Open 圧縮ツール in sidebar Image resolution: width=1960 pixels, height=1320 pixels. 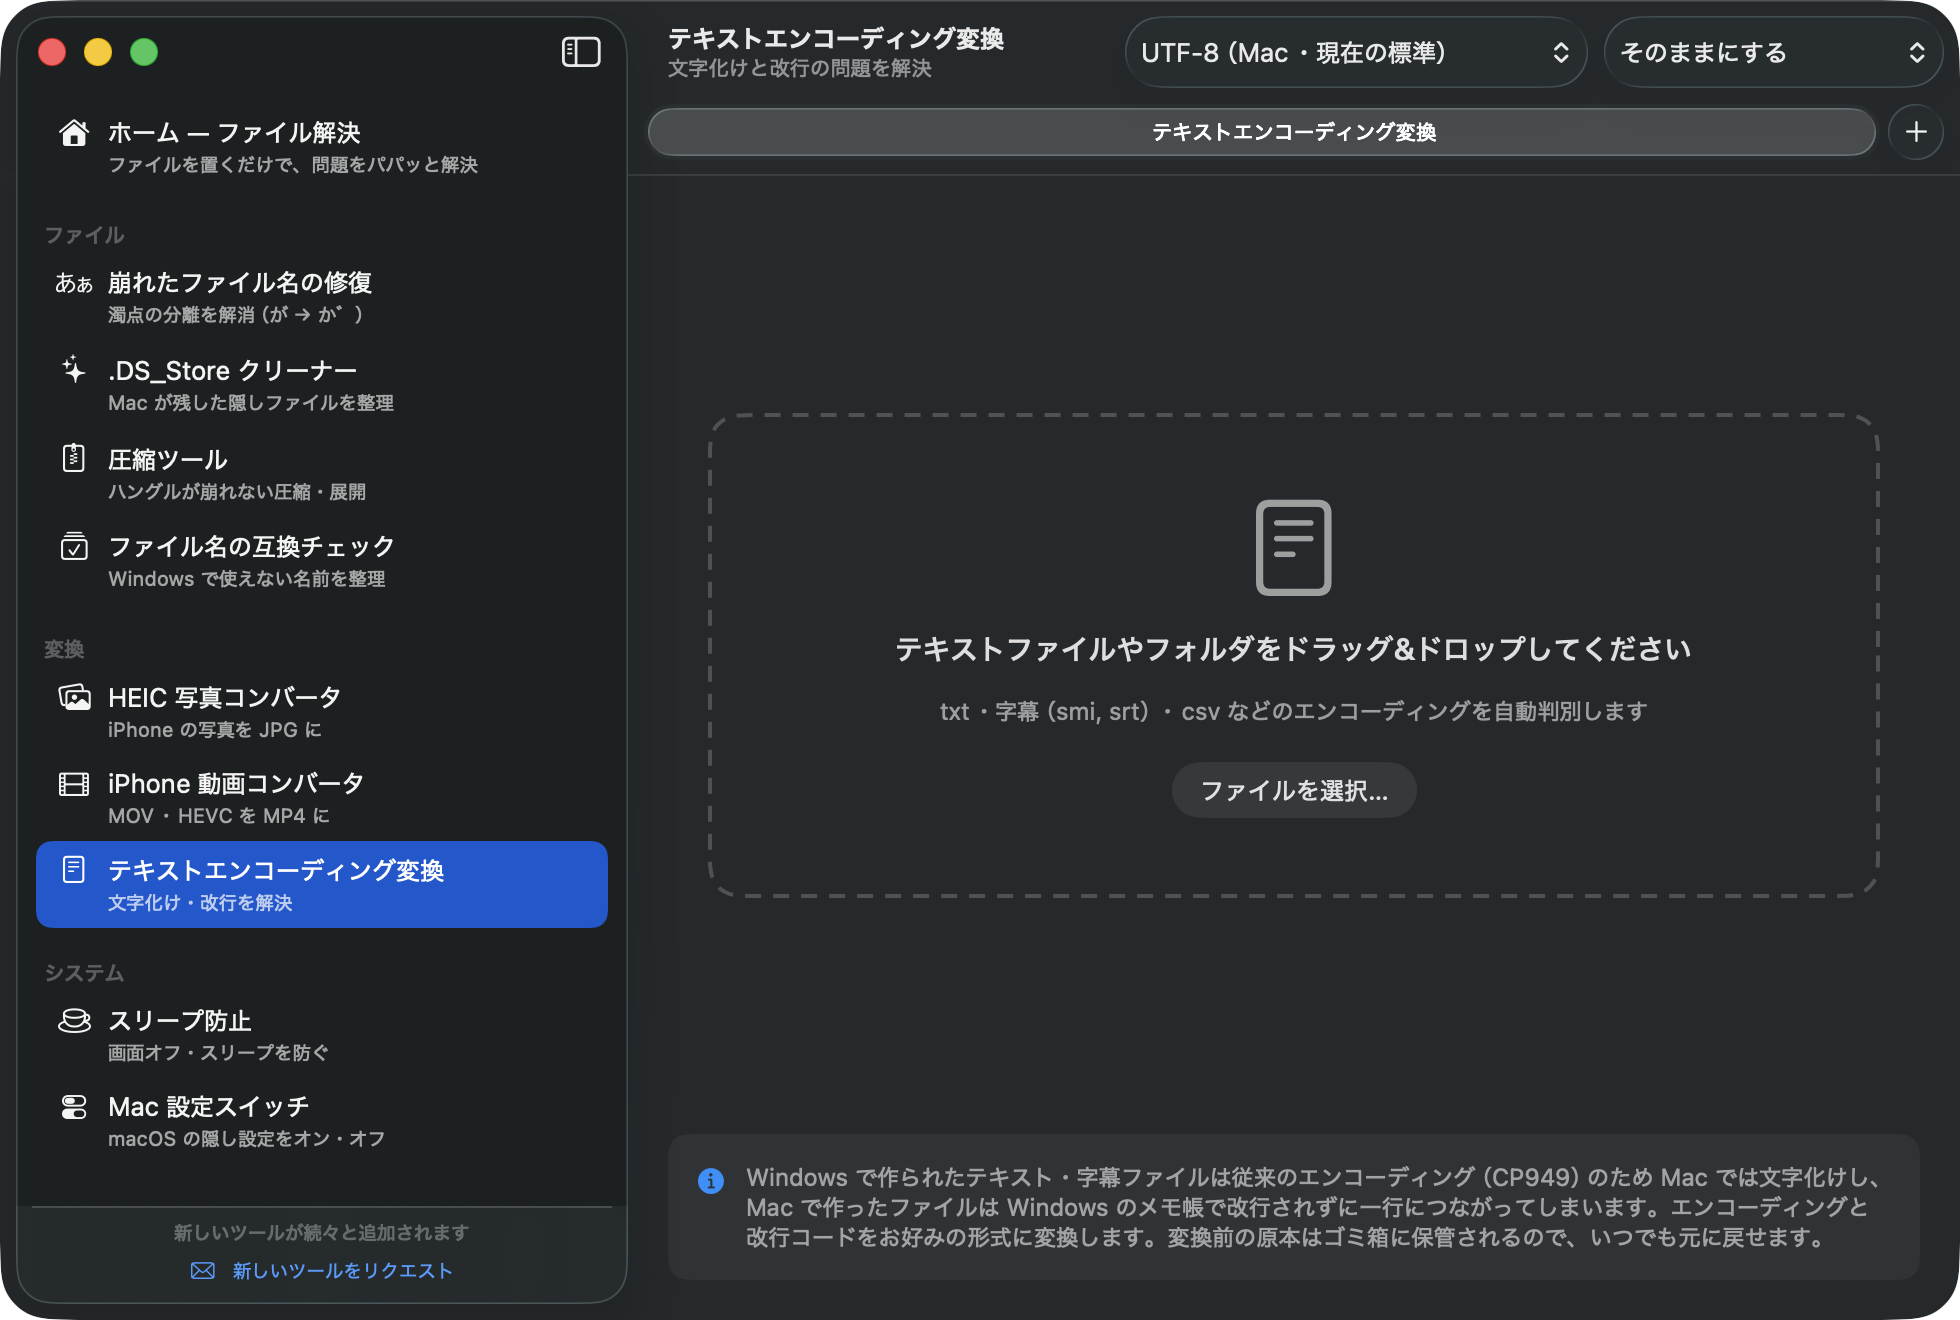(x=322, y=473)
